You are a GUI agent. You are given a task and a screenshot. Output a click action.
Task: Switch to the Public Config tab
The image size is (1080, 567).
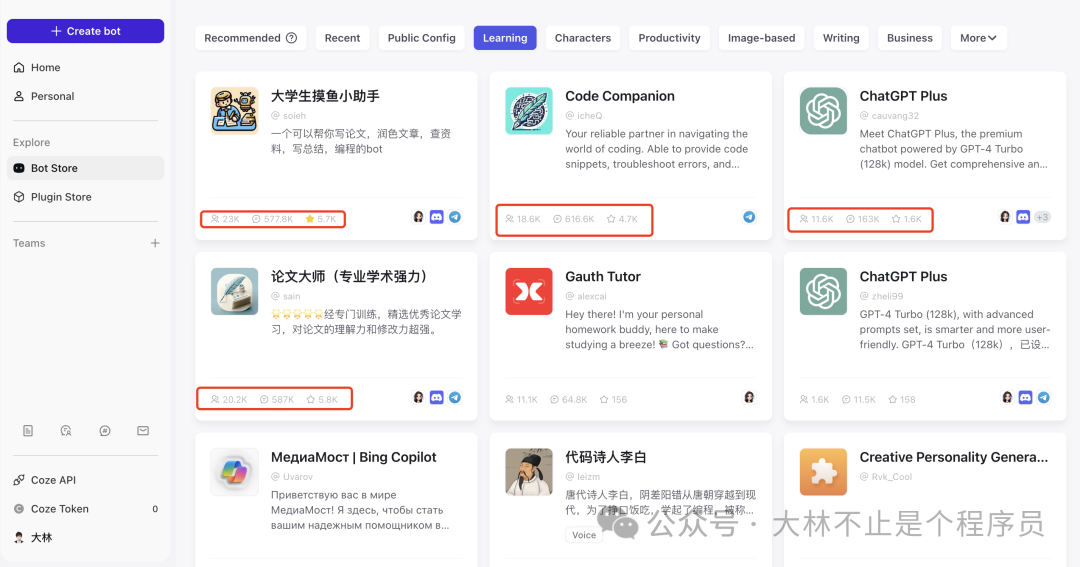[422, 38]
